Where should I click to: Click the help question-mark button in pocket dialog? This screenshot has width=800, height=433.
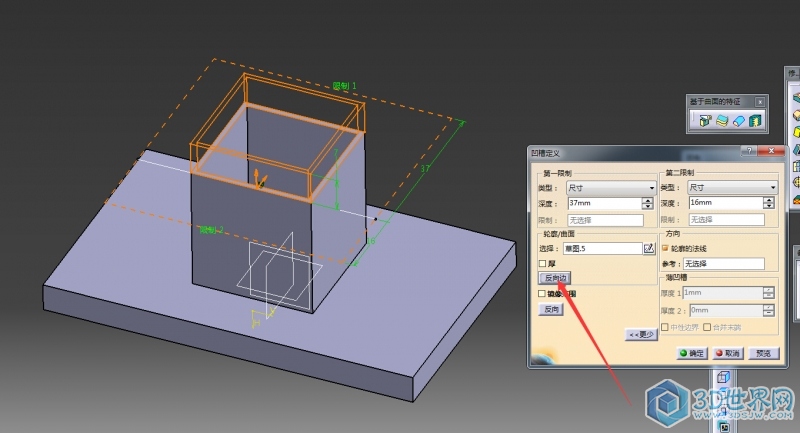749,151
